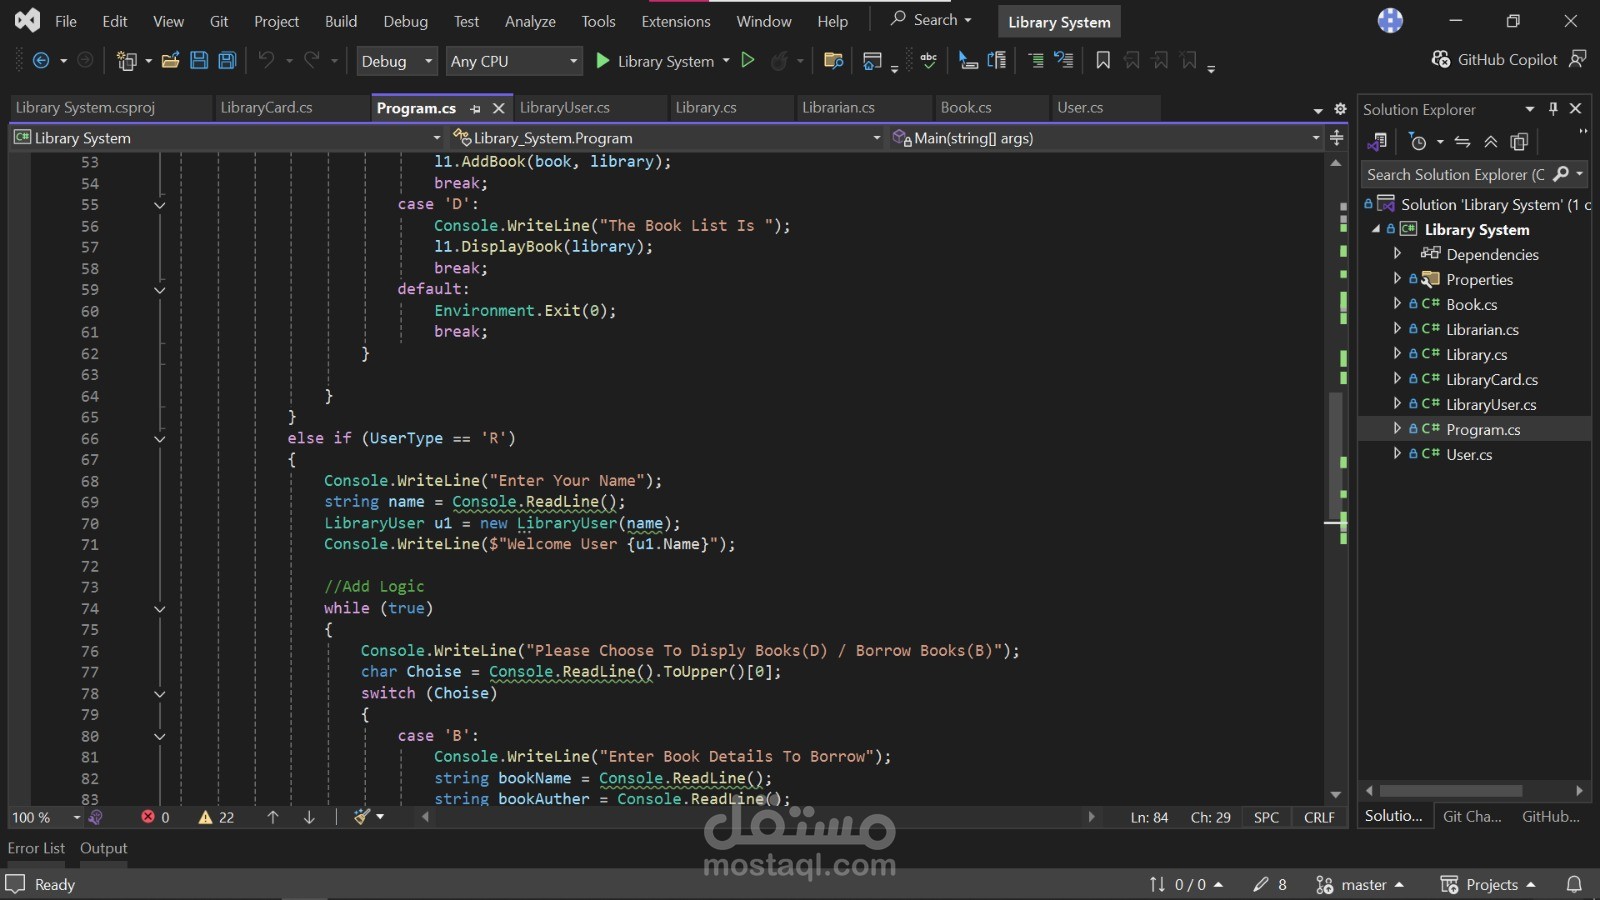Select Librarian.cs in Solution Explorer
The width and height of the screenshot is (1600, 900).
[1482, 329]
